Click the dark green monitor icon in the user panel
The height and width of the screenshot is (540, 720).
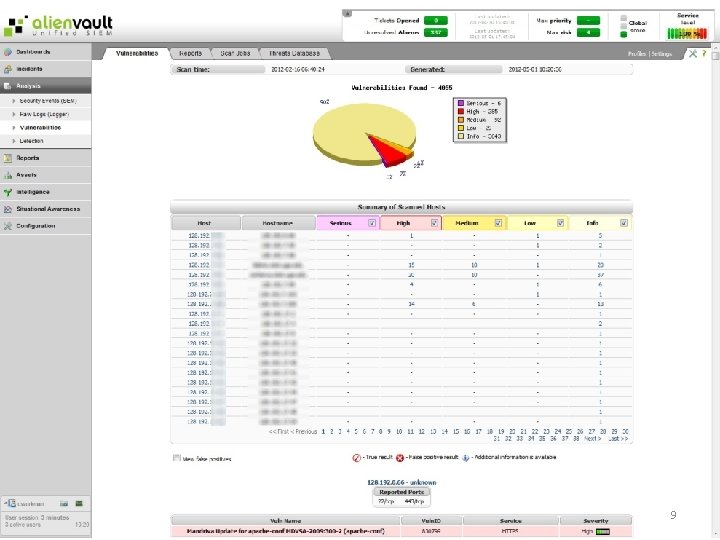pos(79,504)
